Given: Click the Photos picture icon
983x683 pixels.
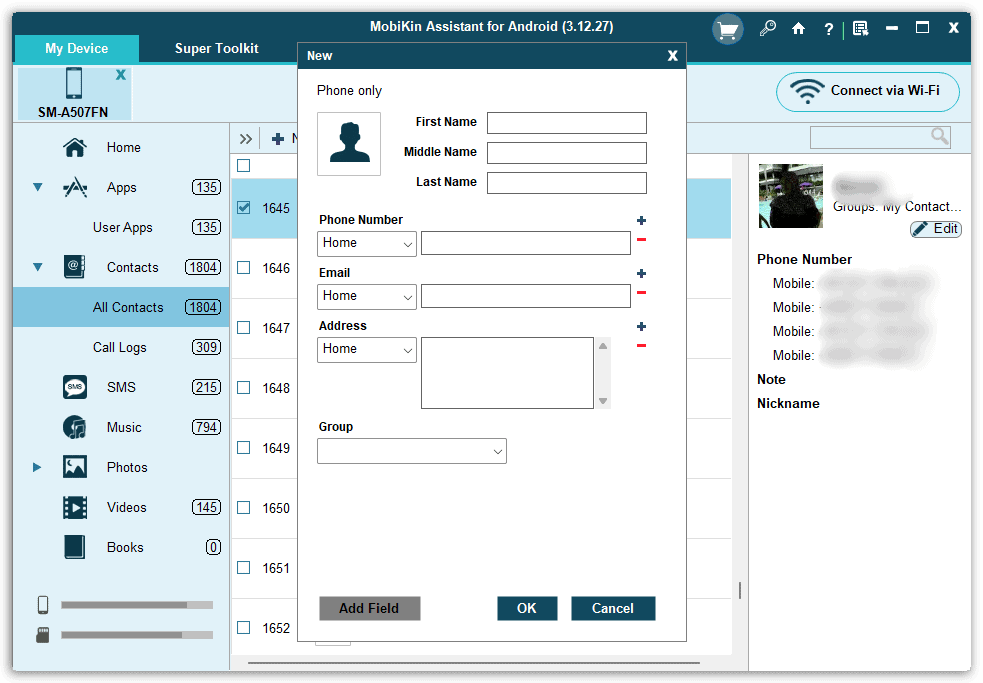Looking at the screenshot, I should pyautogui.click(x=75, y=467).
